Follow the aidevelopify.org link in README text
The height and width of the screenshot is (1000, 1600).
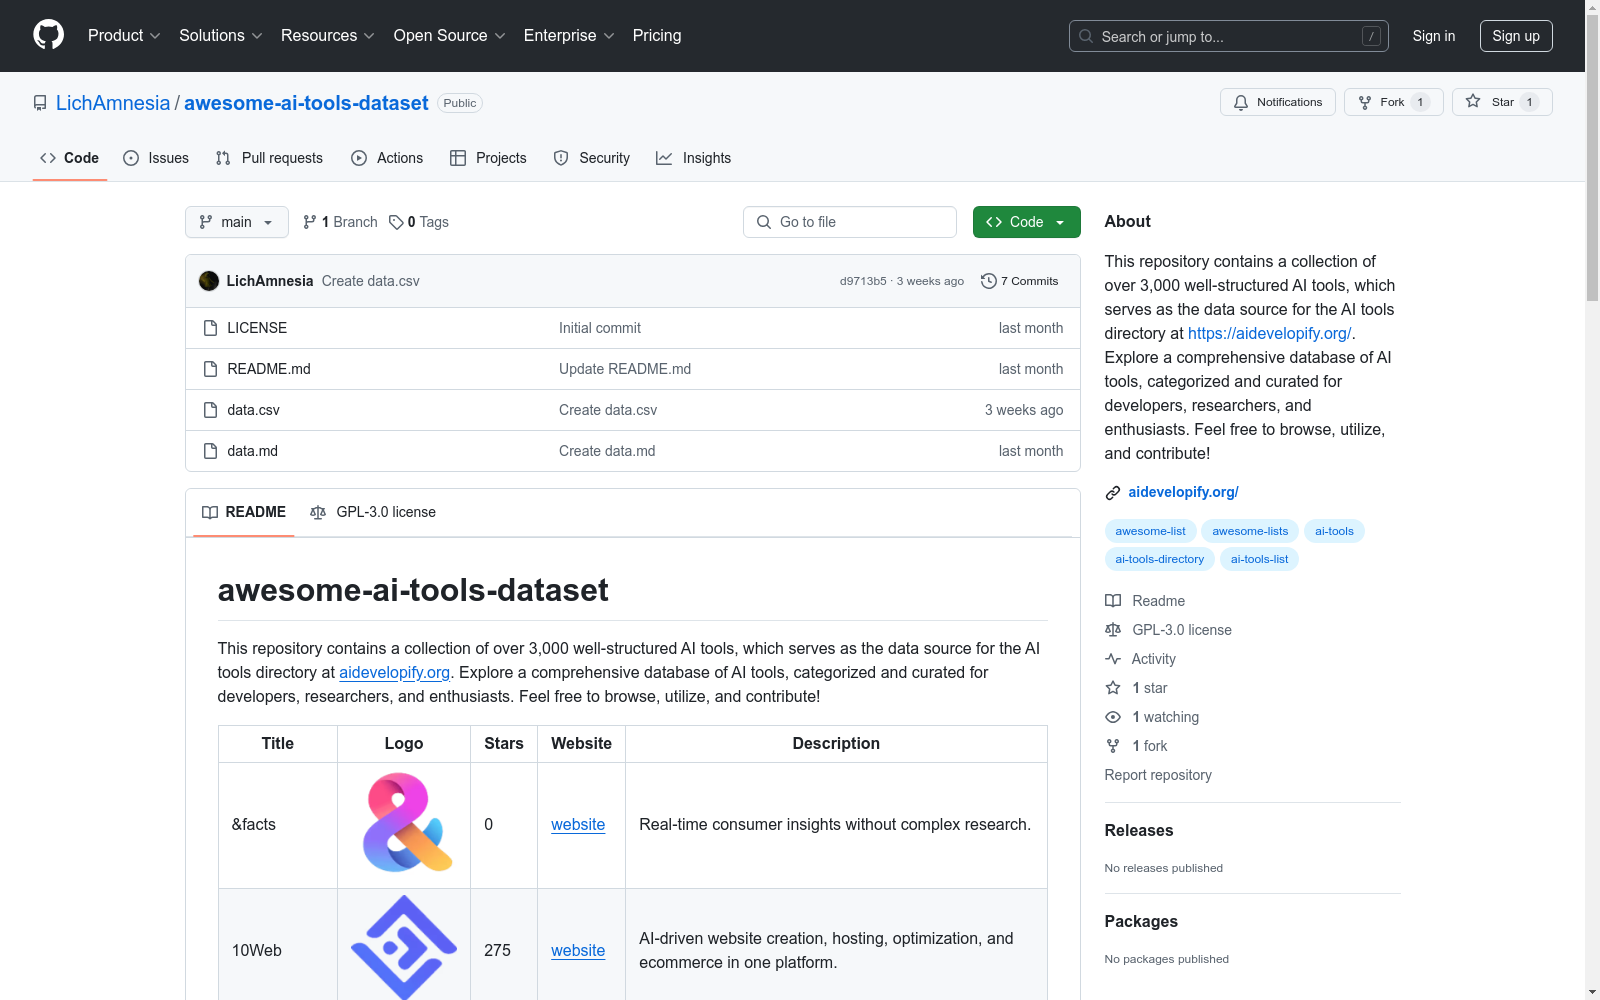click(394, 672)
